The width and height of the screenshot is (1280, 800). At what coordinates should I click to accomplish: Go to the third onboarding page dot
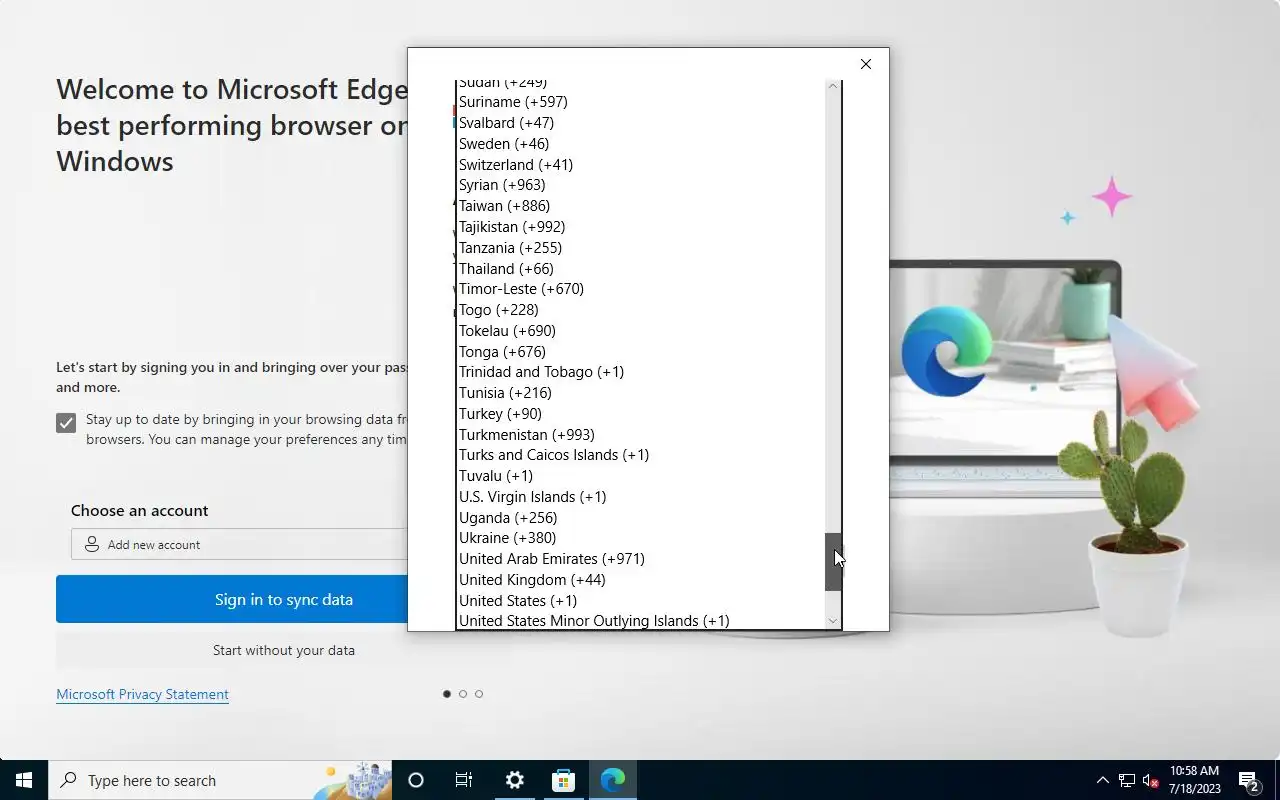tap(479, 694)
